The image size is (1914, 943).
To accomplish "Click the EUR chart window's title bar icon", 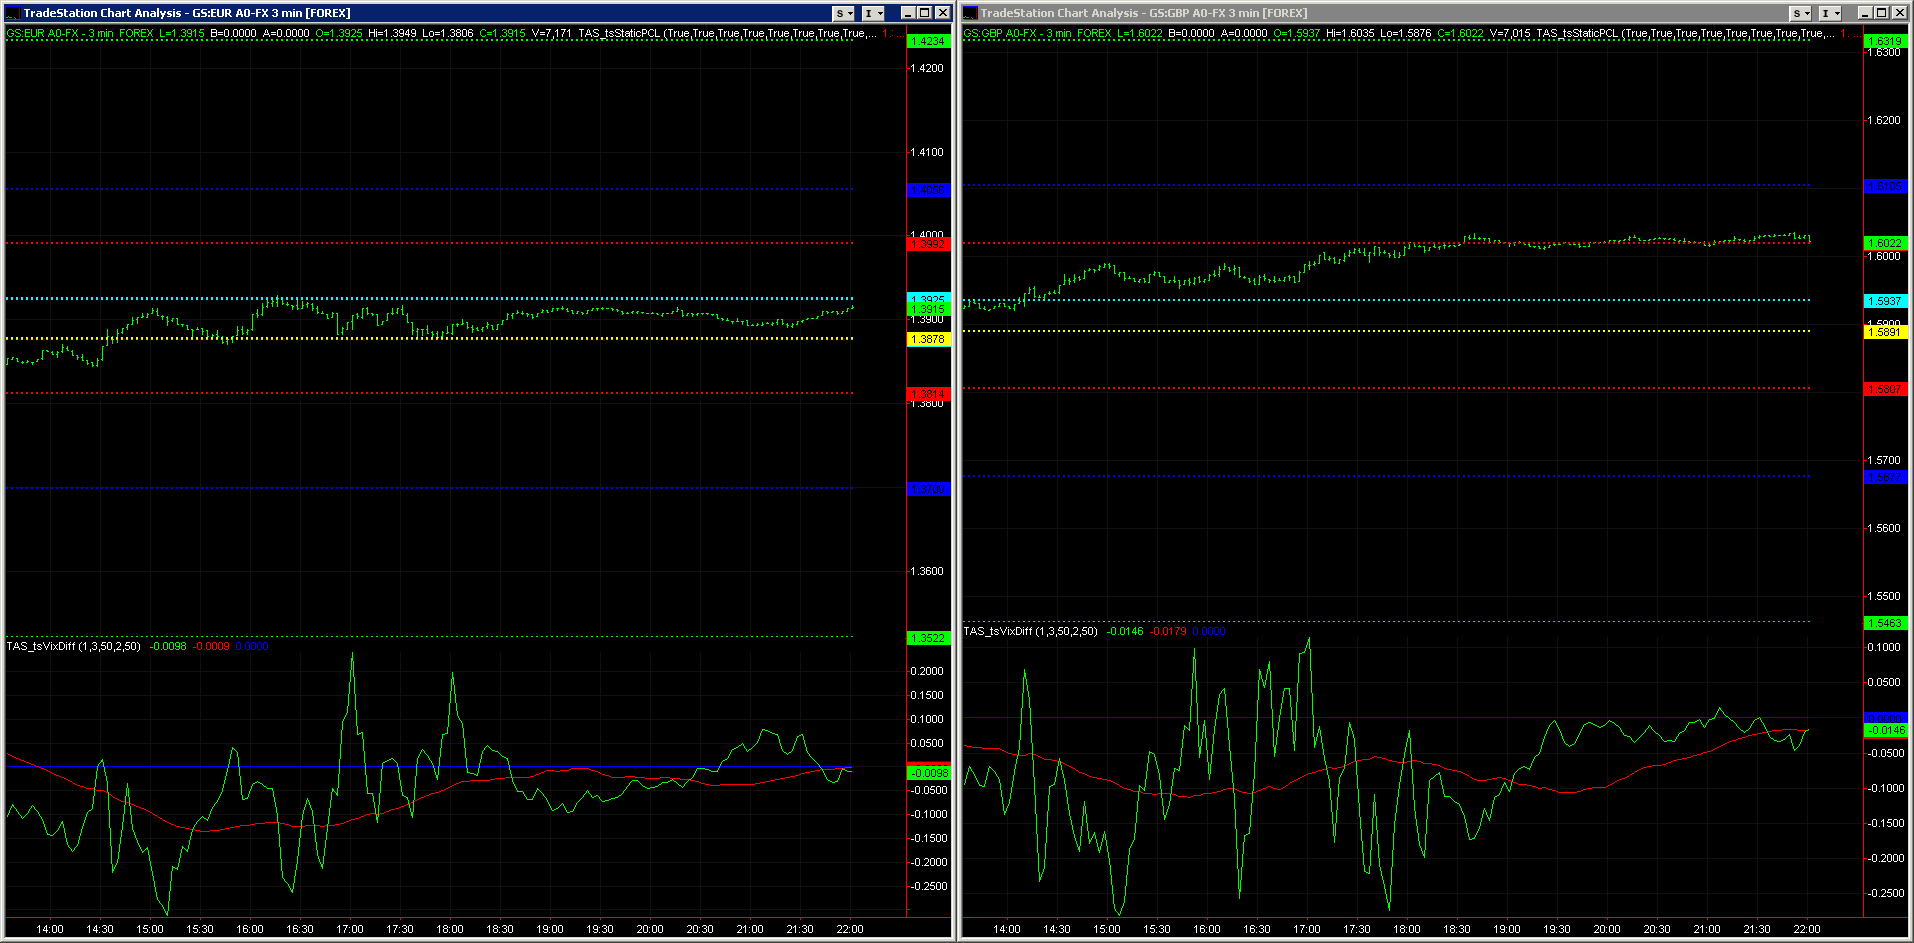I will point(13,13).
